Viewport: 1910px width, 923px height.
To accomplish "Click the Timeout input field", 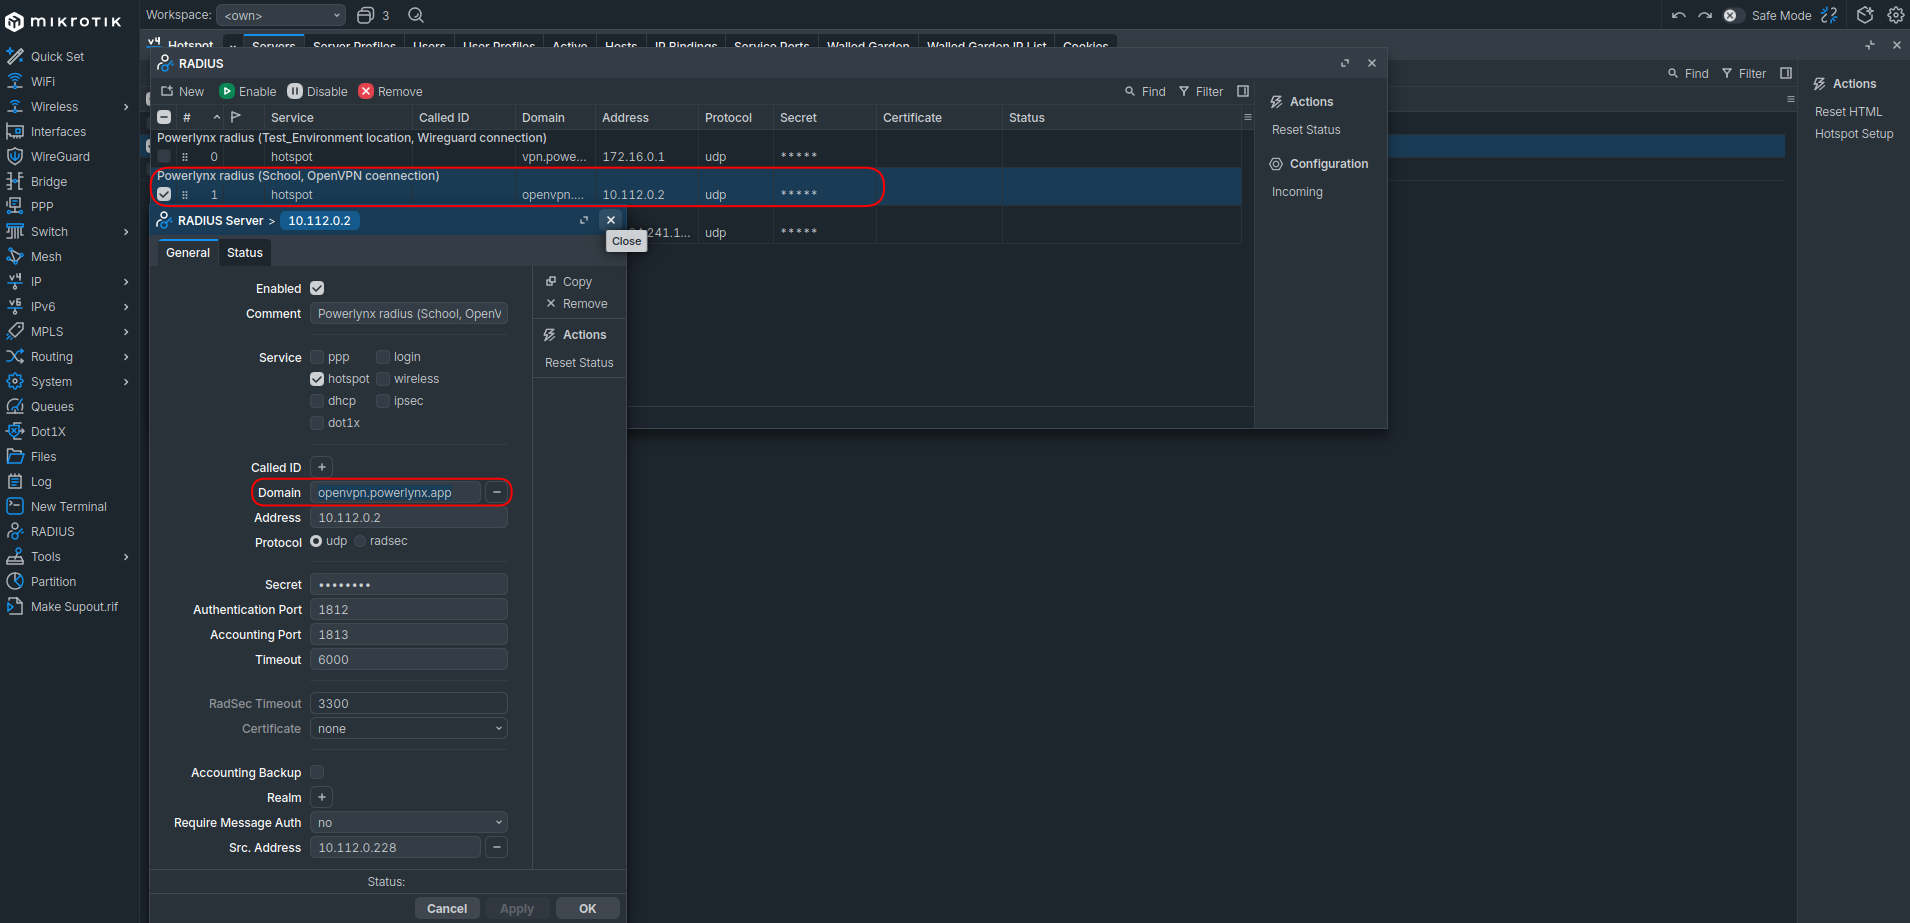I will pyautogui.click(x=408, y=660).
